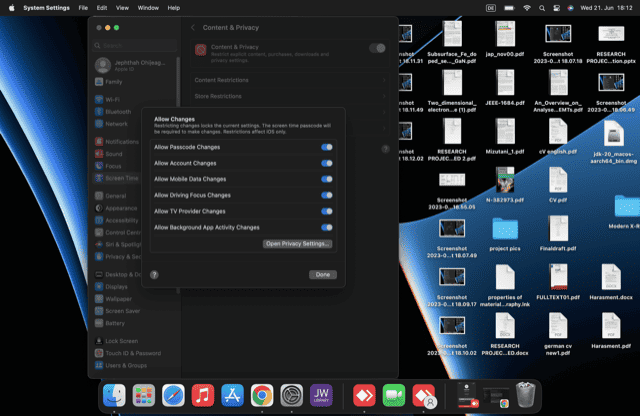Open App Store from the Dock
This screenshot has height=416, width=640.
[x=232, y=395]
